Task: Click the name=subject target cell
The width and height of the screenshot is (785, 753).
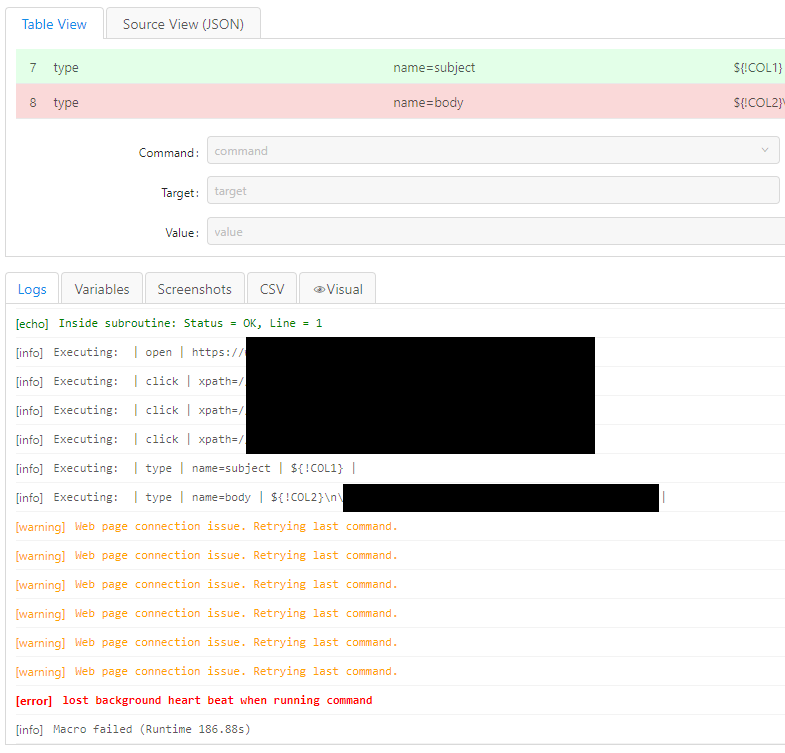Action: pyautogui.click(x=434, y=67)
